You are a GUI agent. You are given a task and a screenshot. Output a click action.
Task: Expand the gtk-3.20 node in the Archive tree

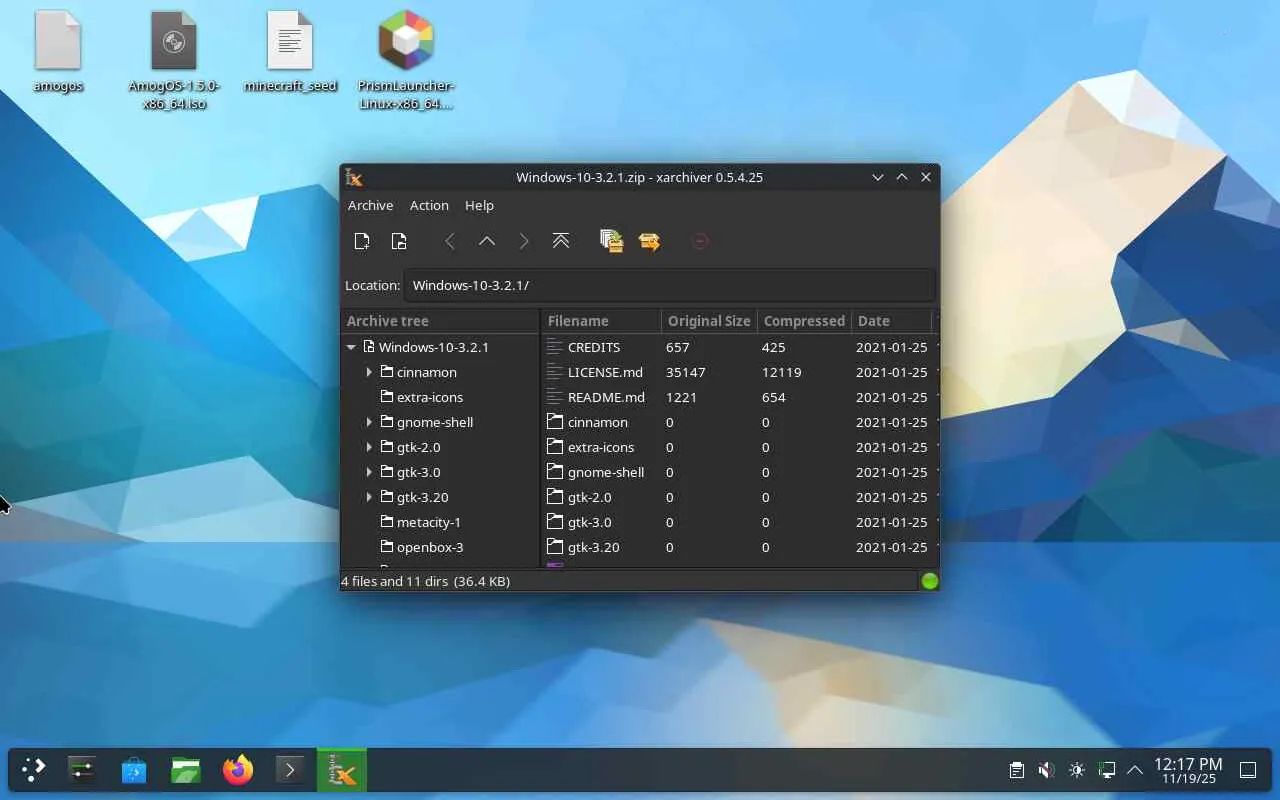[x=369, y=497]
